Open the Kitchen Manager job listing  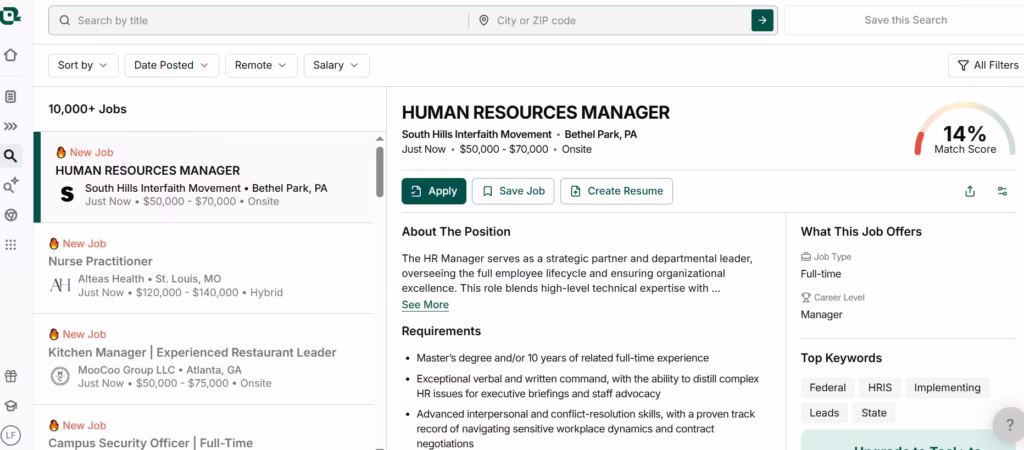tap(204, 359)
